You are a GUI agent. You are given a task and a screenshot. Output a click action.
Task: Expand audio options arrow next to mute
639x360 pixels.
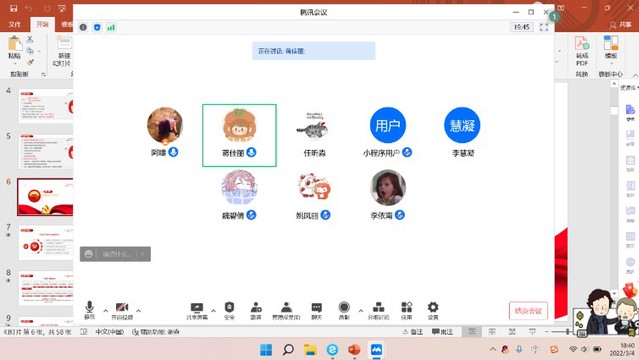[106, 311]
